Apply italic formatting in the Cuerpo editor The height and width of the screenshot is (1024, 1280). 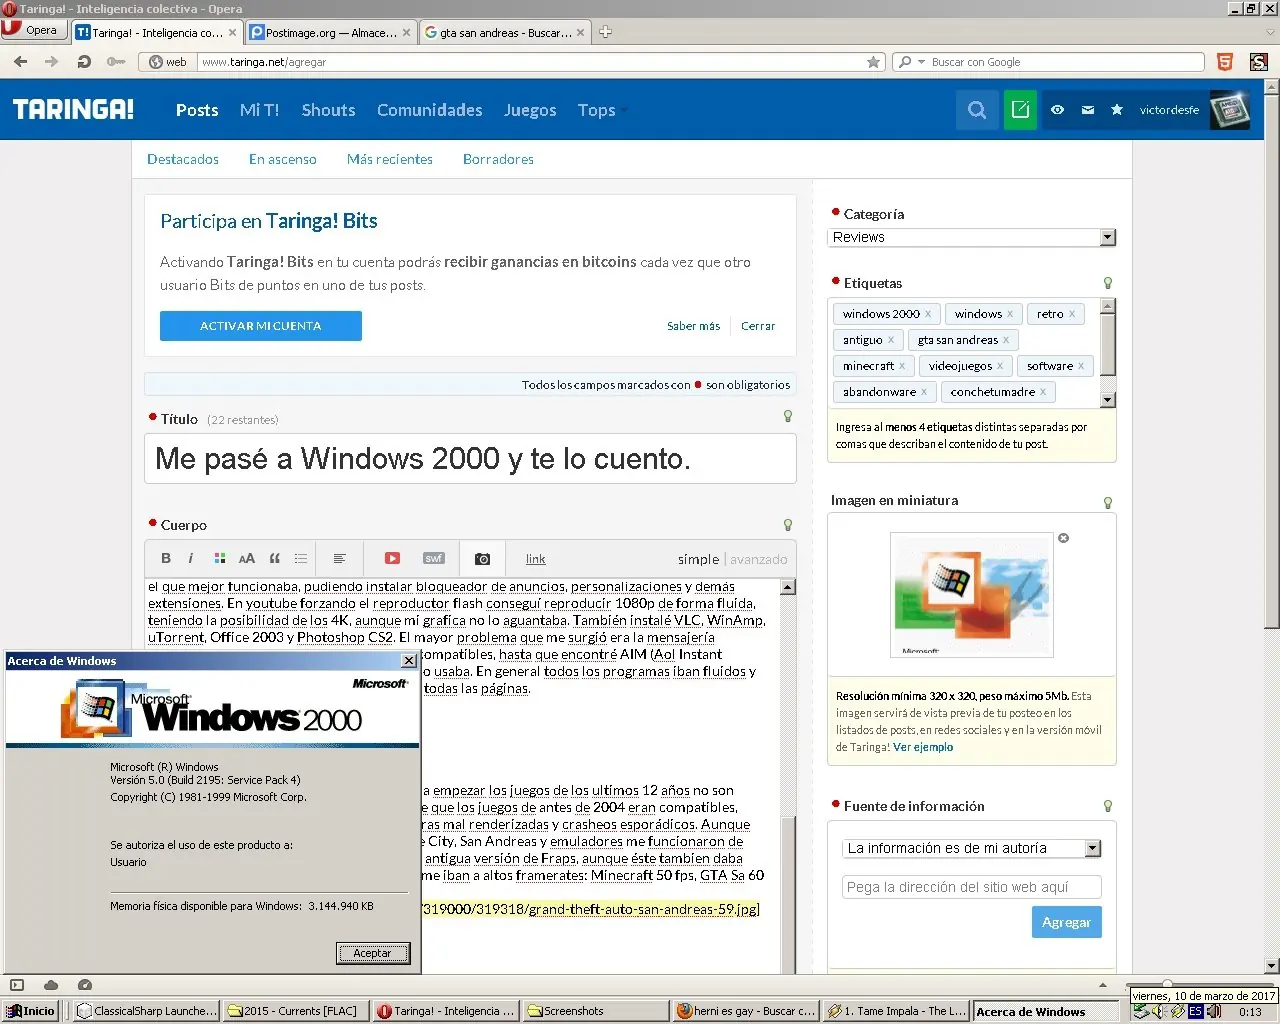point(191,559)
